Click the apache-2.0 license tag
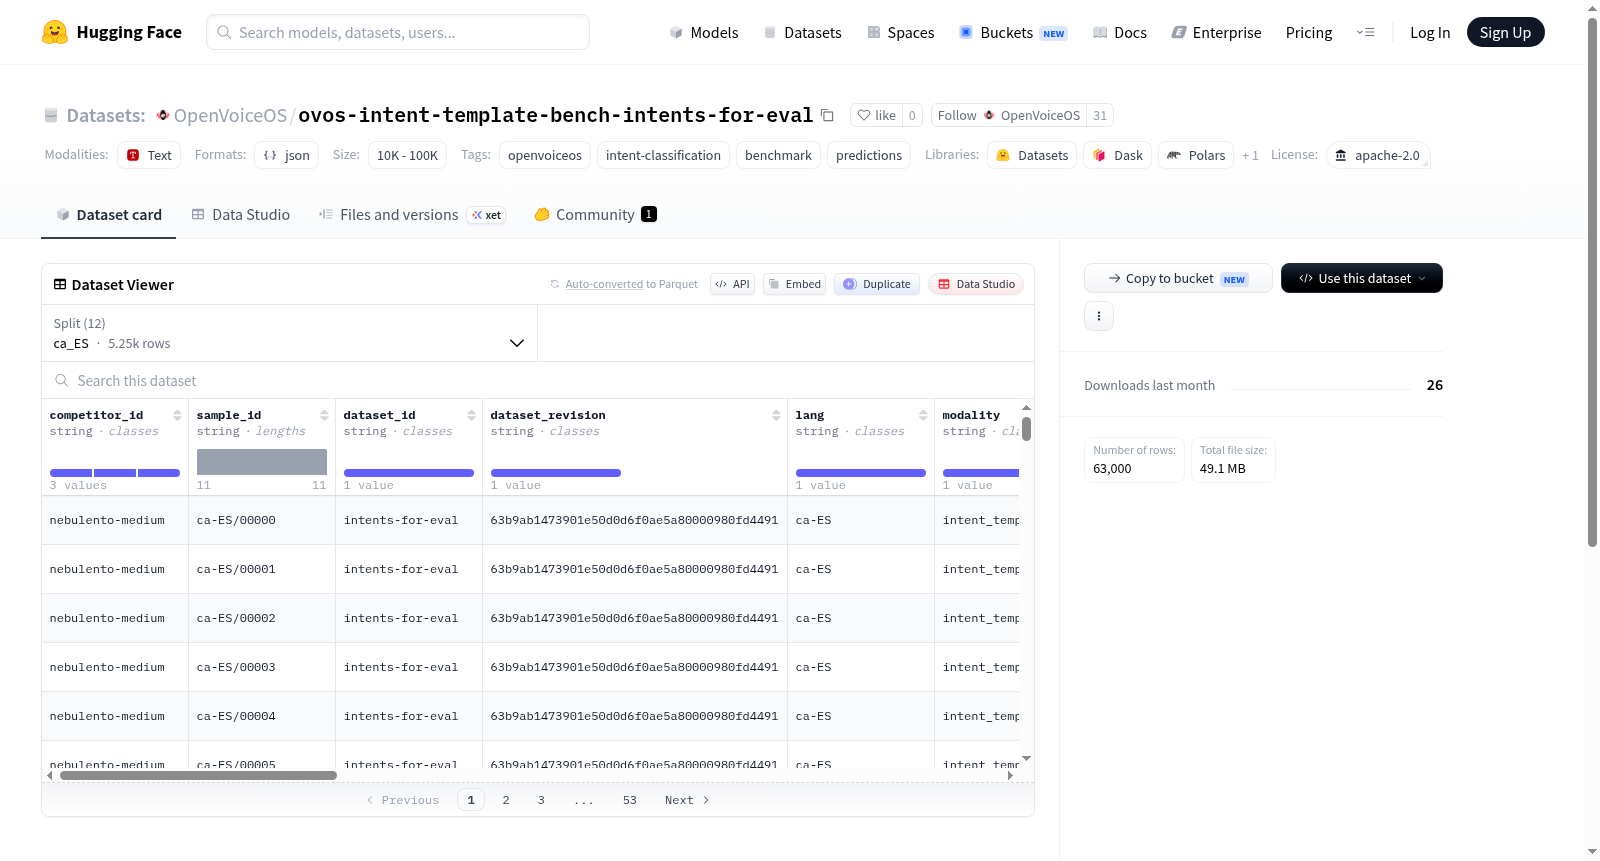This screenshot has width=1600, height=861. tap(1378, 155)
